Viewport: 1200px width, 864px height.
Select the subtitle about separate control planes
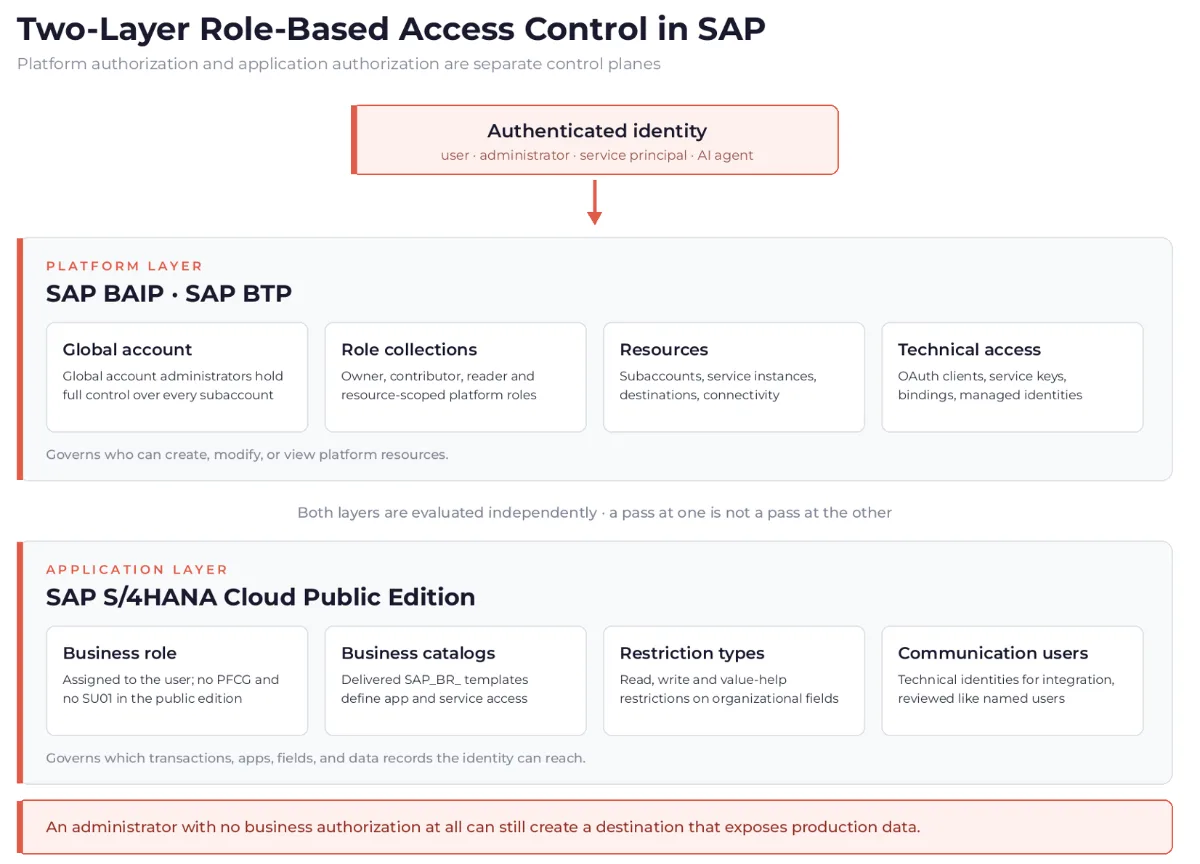(339, 64)
